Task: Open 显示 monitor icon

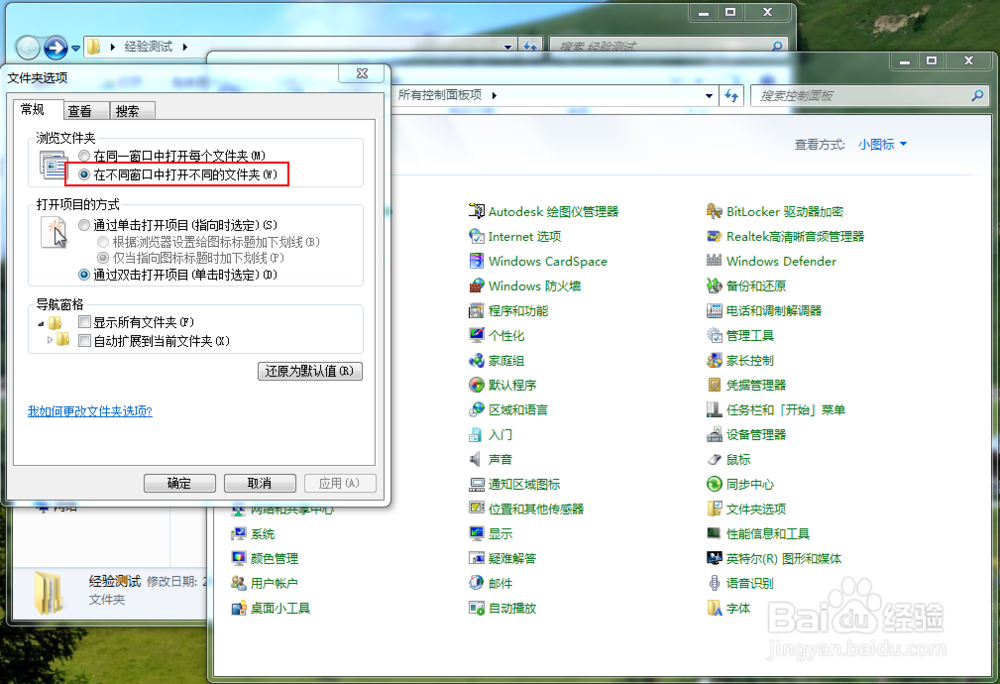Action: tap(476, 533)
